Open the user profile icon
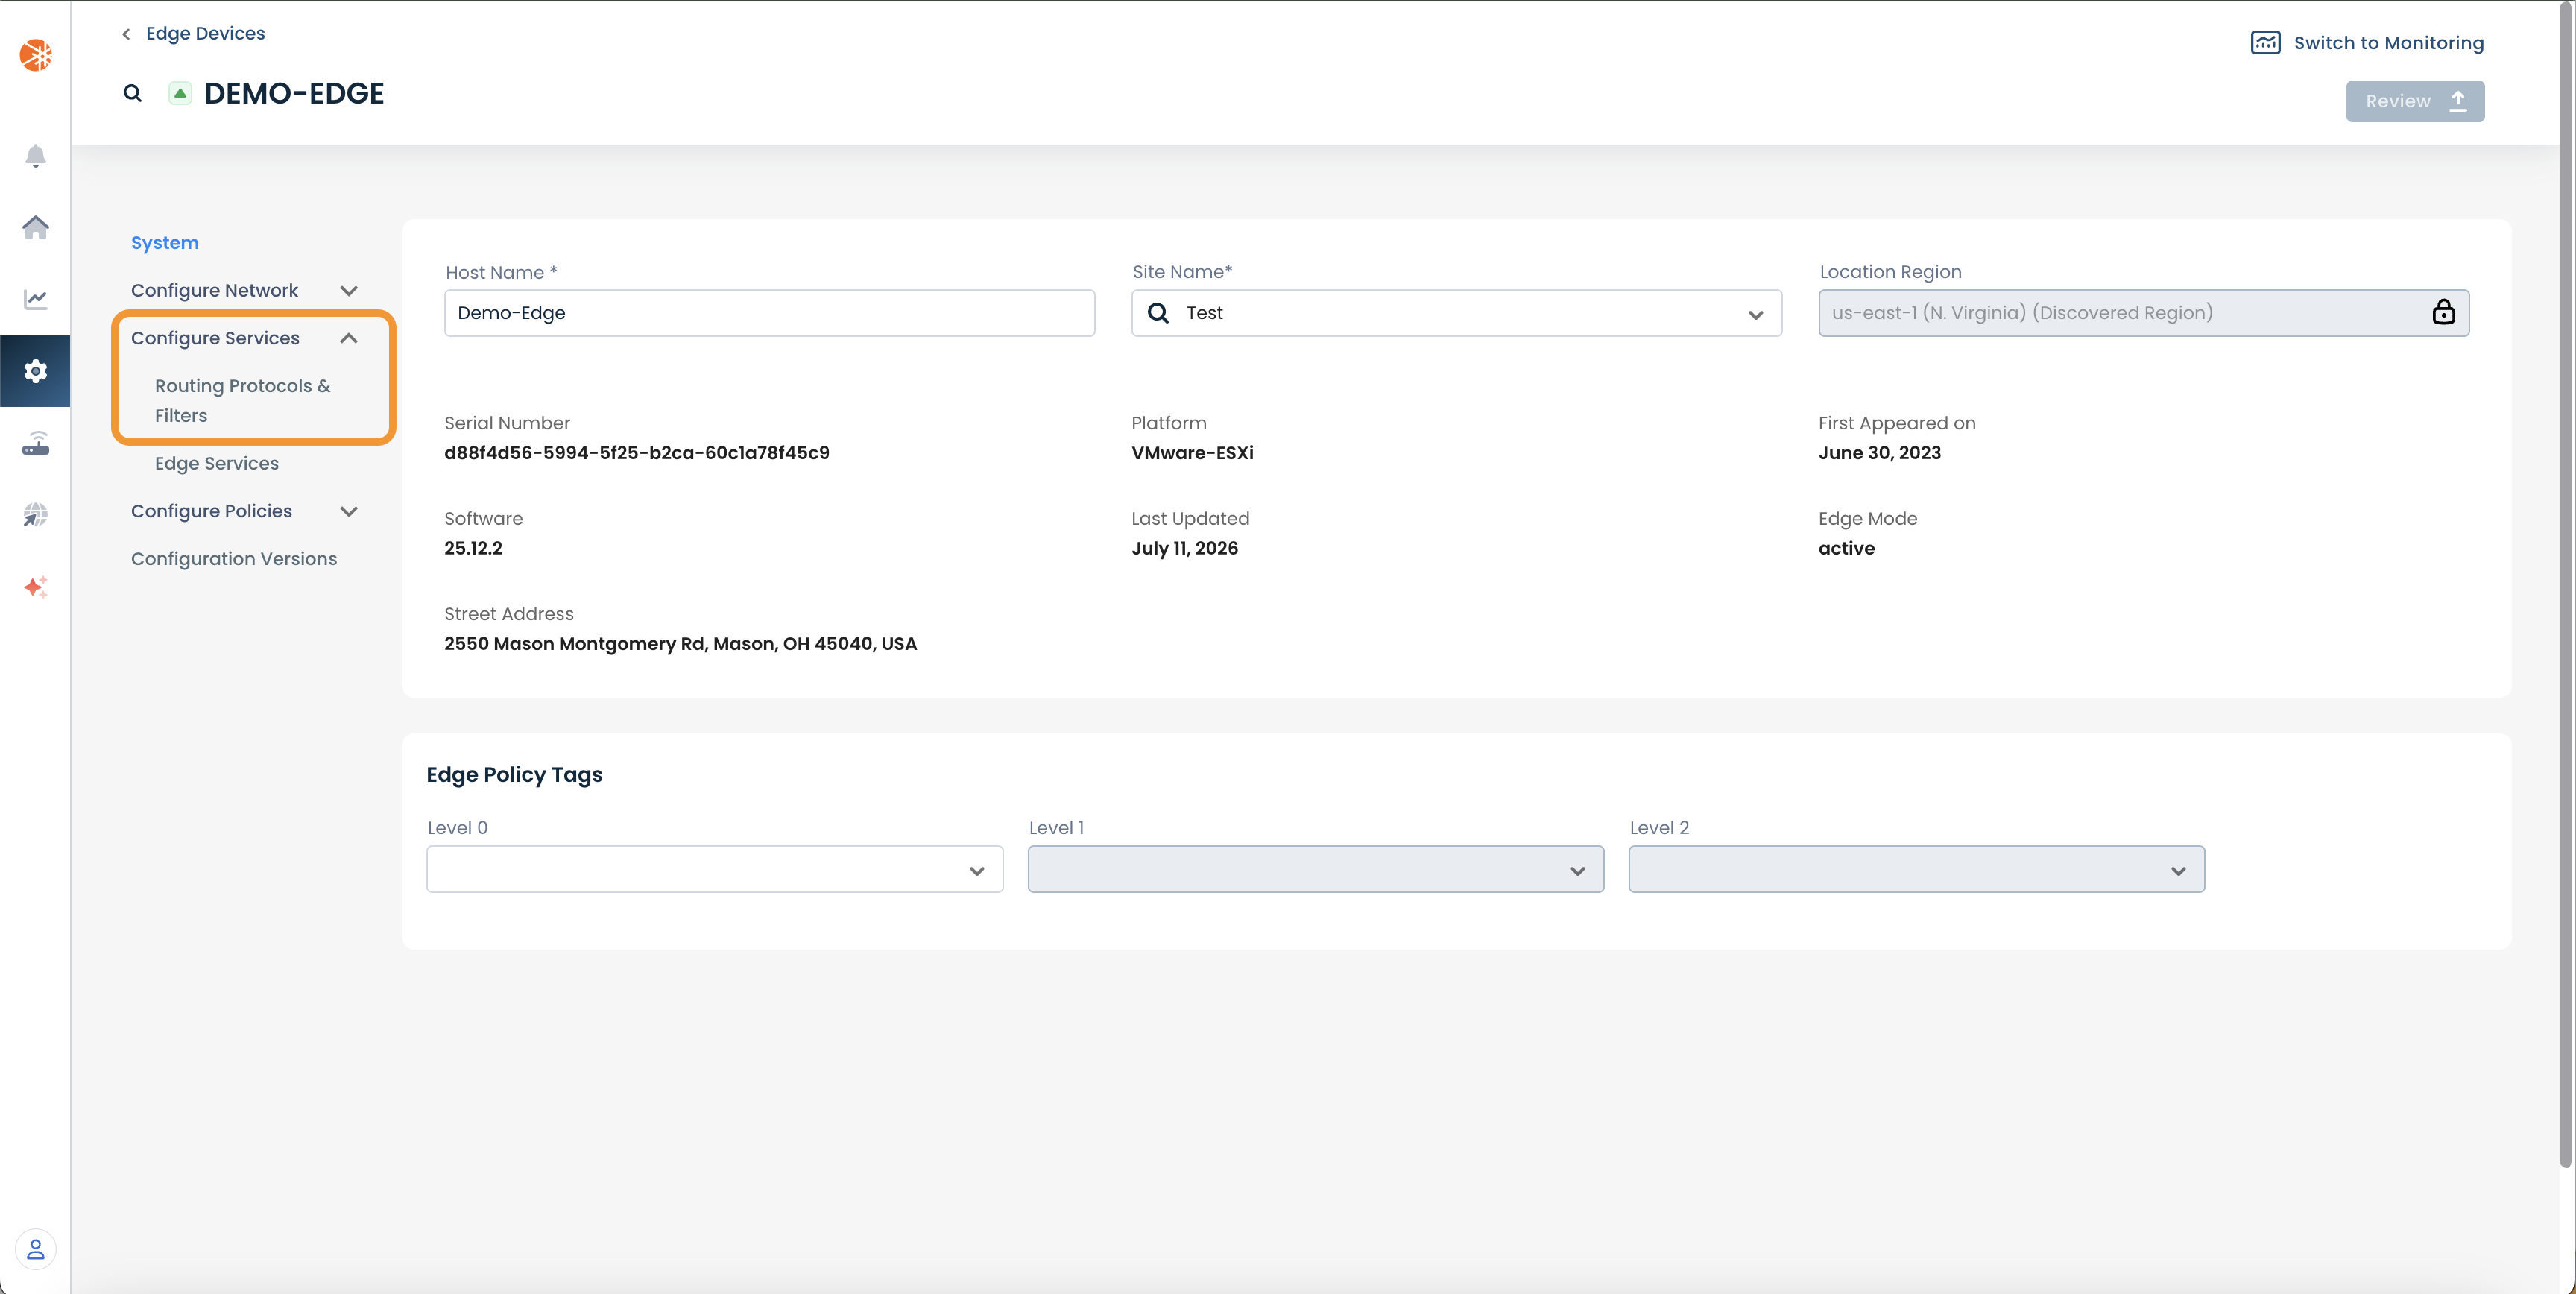This screenshot has width=2576, height=1294. [35, 1249]
